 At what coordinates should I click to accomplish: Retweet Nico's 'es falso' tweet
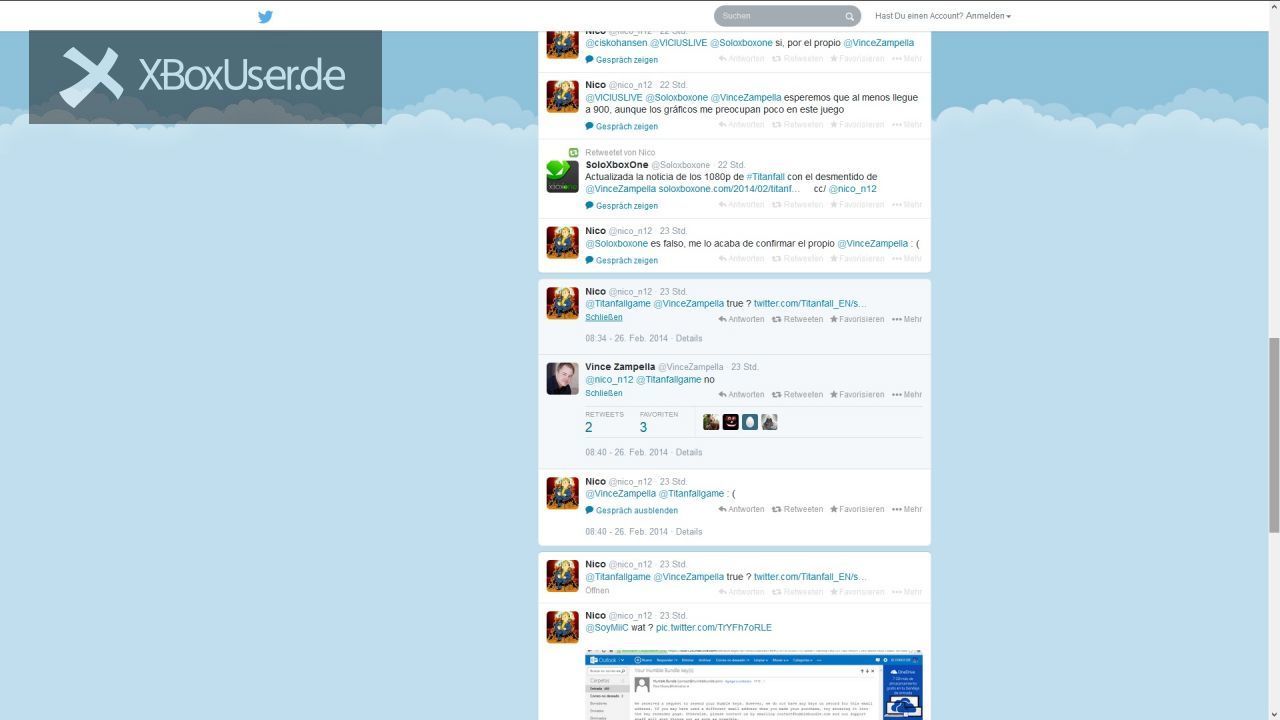point(797,258)
